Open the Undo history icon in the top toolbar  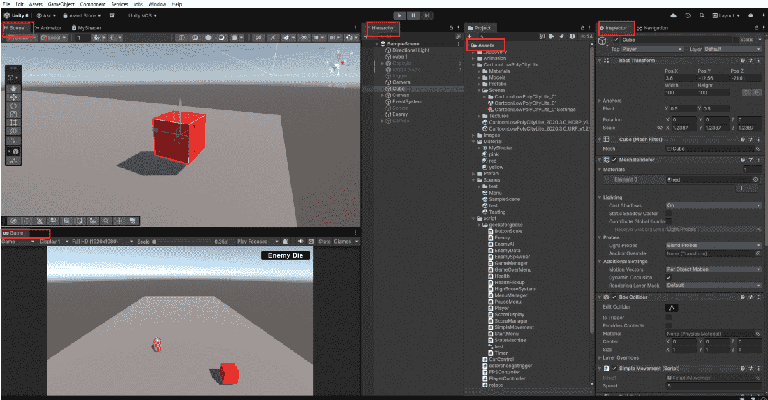click(x=688, y=16)
